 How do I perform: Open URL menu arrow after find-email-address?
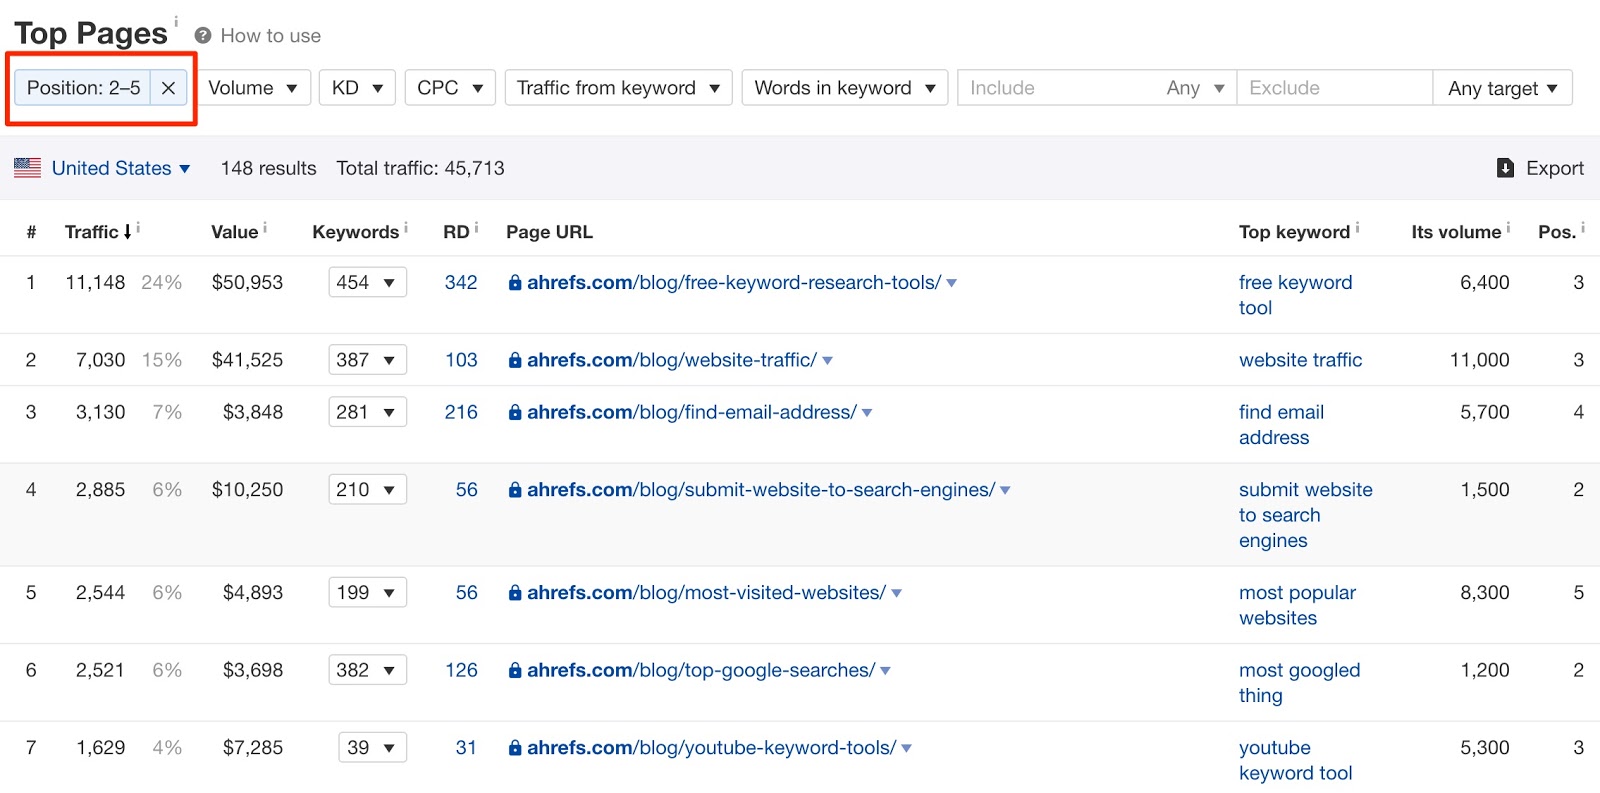pyautogui.click(x=867, y=413)
